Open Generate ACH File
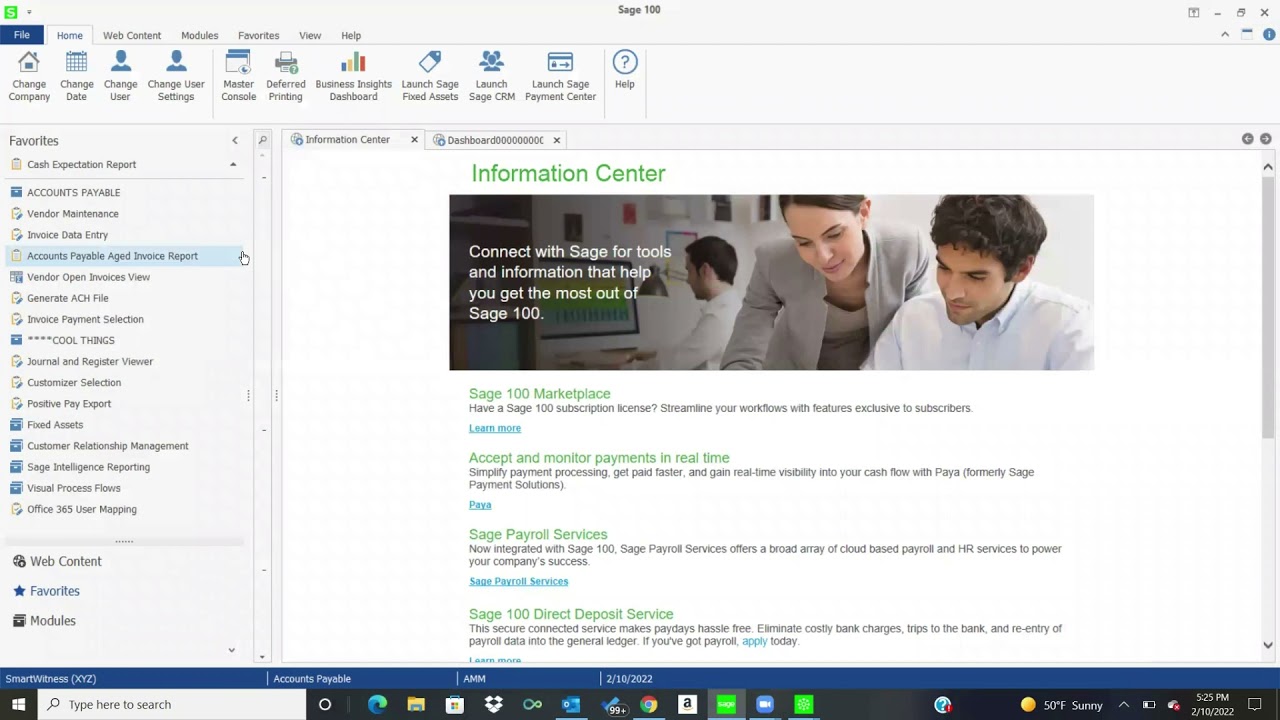This screenshot has height=720, width=1280. pyautogui.click(x=68, y=298)
